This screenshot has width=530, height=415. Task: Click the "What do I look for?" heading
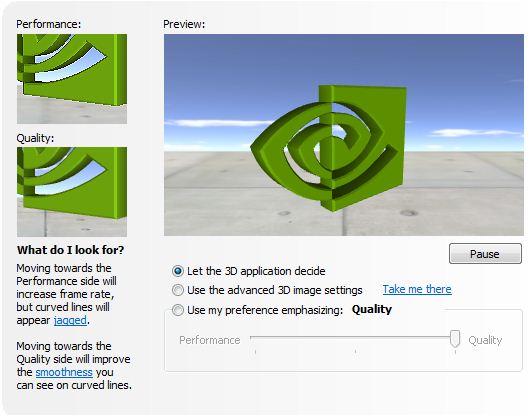pos(71,250)
